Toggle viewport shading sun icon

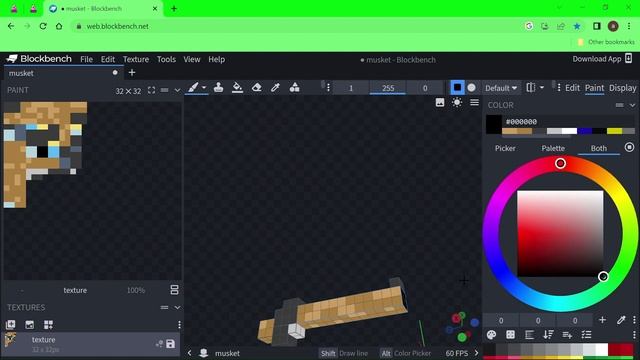457,102
